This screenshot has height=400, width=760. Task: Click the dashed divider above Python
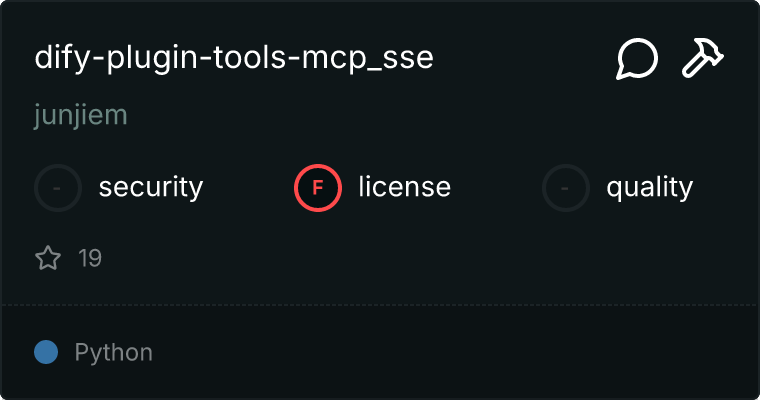pyautogui.click(x=380, y=304)
